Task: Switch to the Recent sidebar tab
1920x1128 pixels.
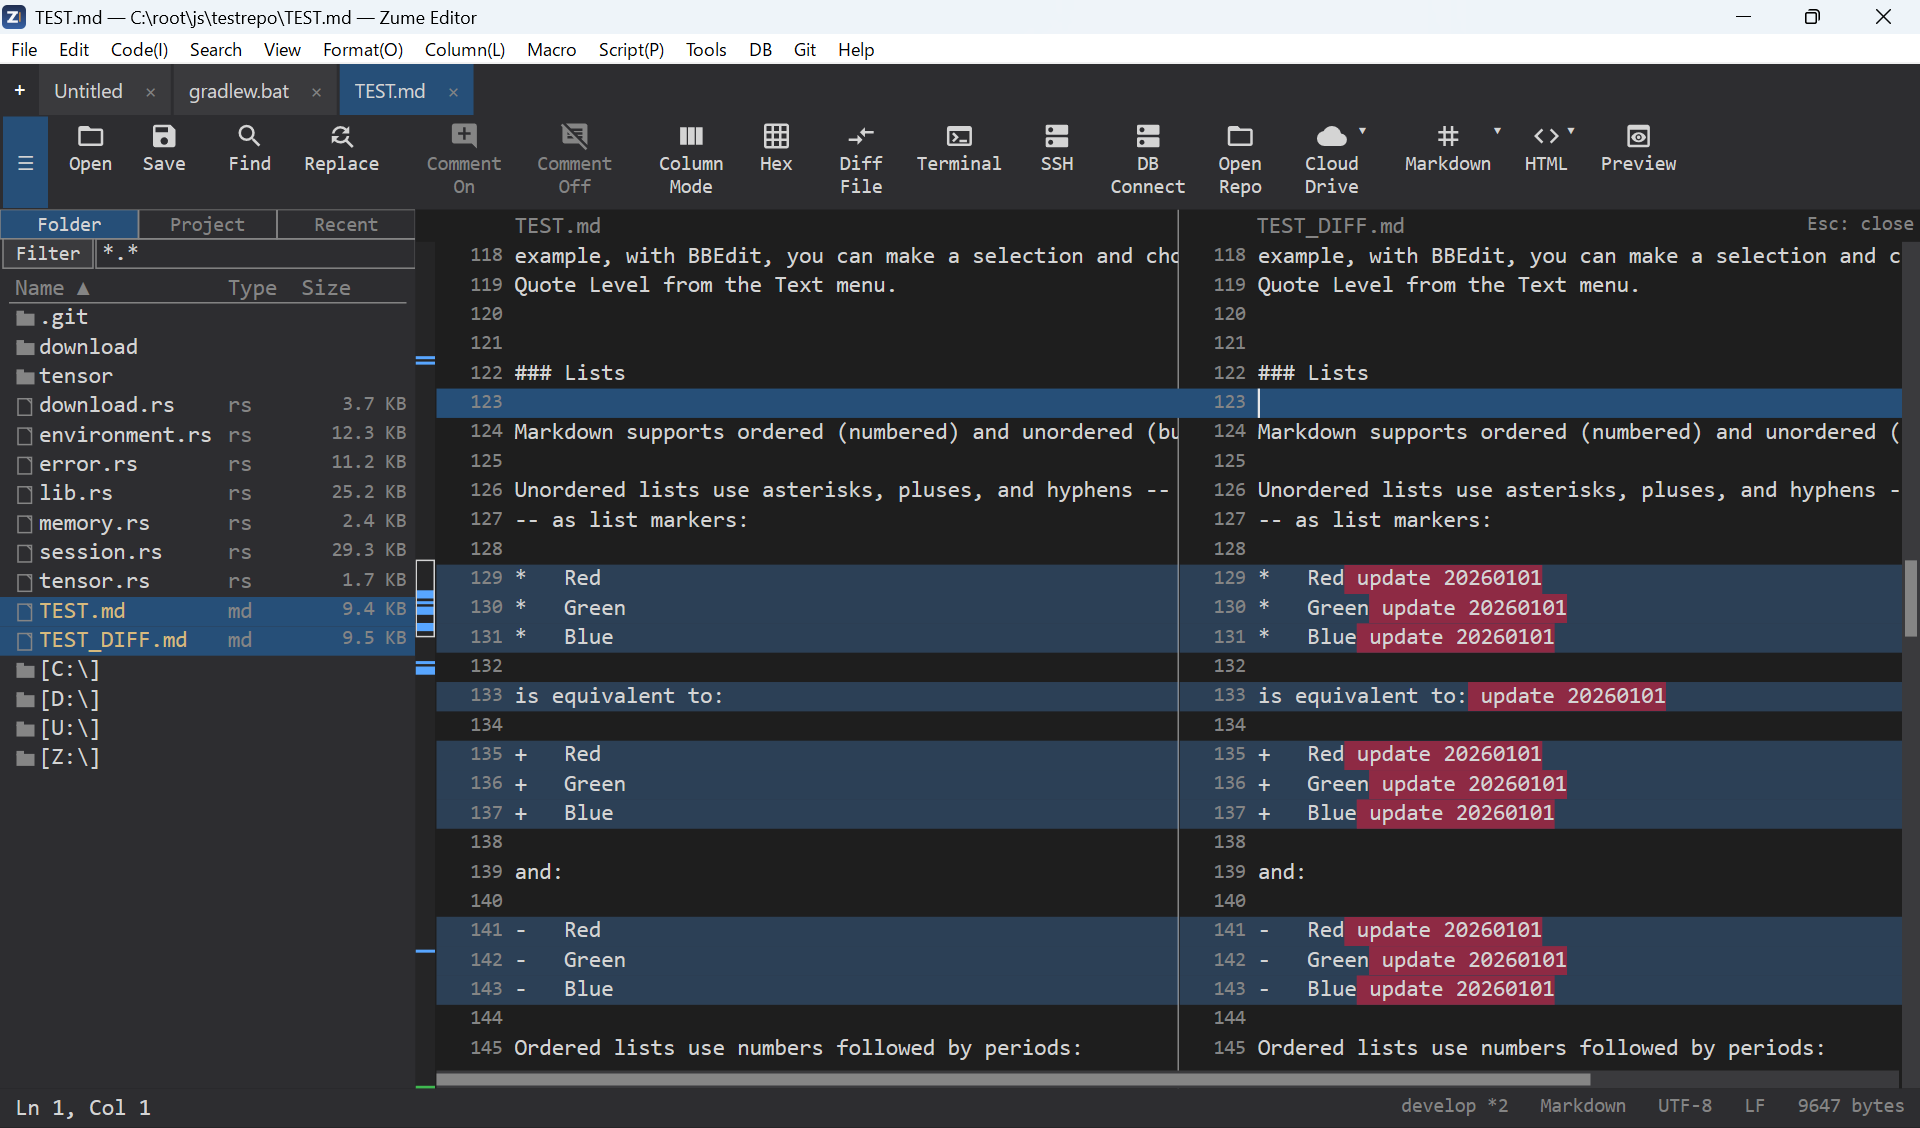Action: (346, 224)
